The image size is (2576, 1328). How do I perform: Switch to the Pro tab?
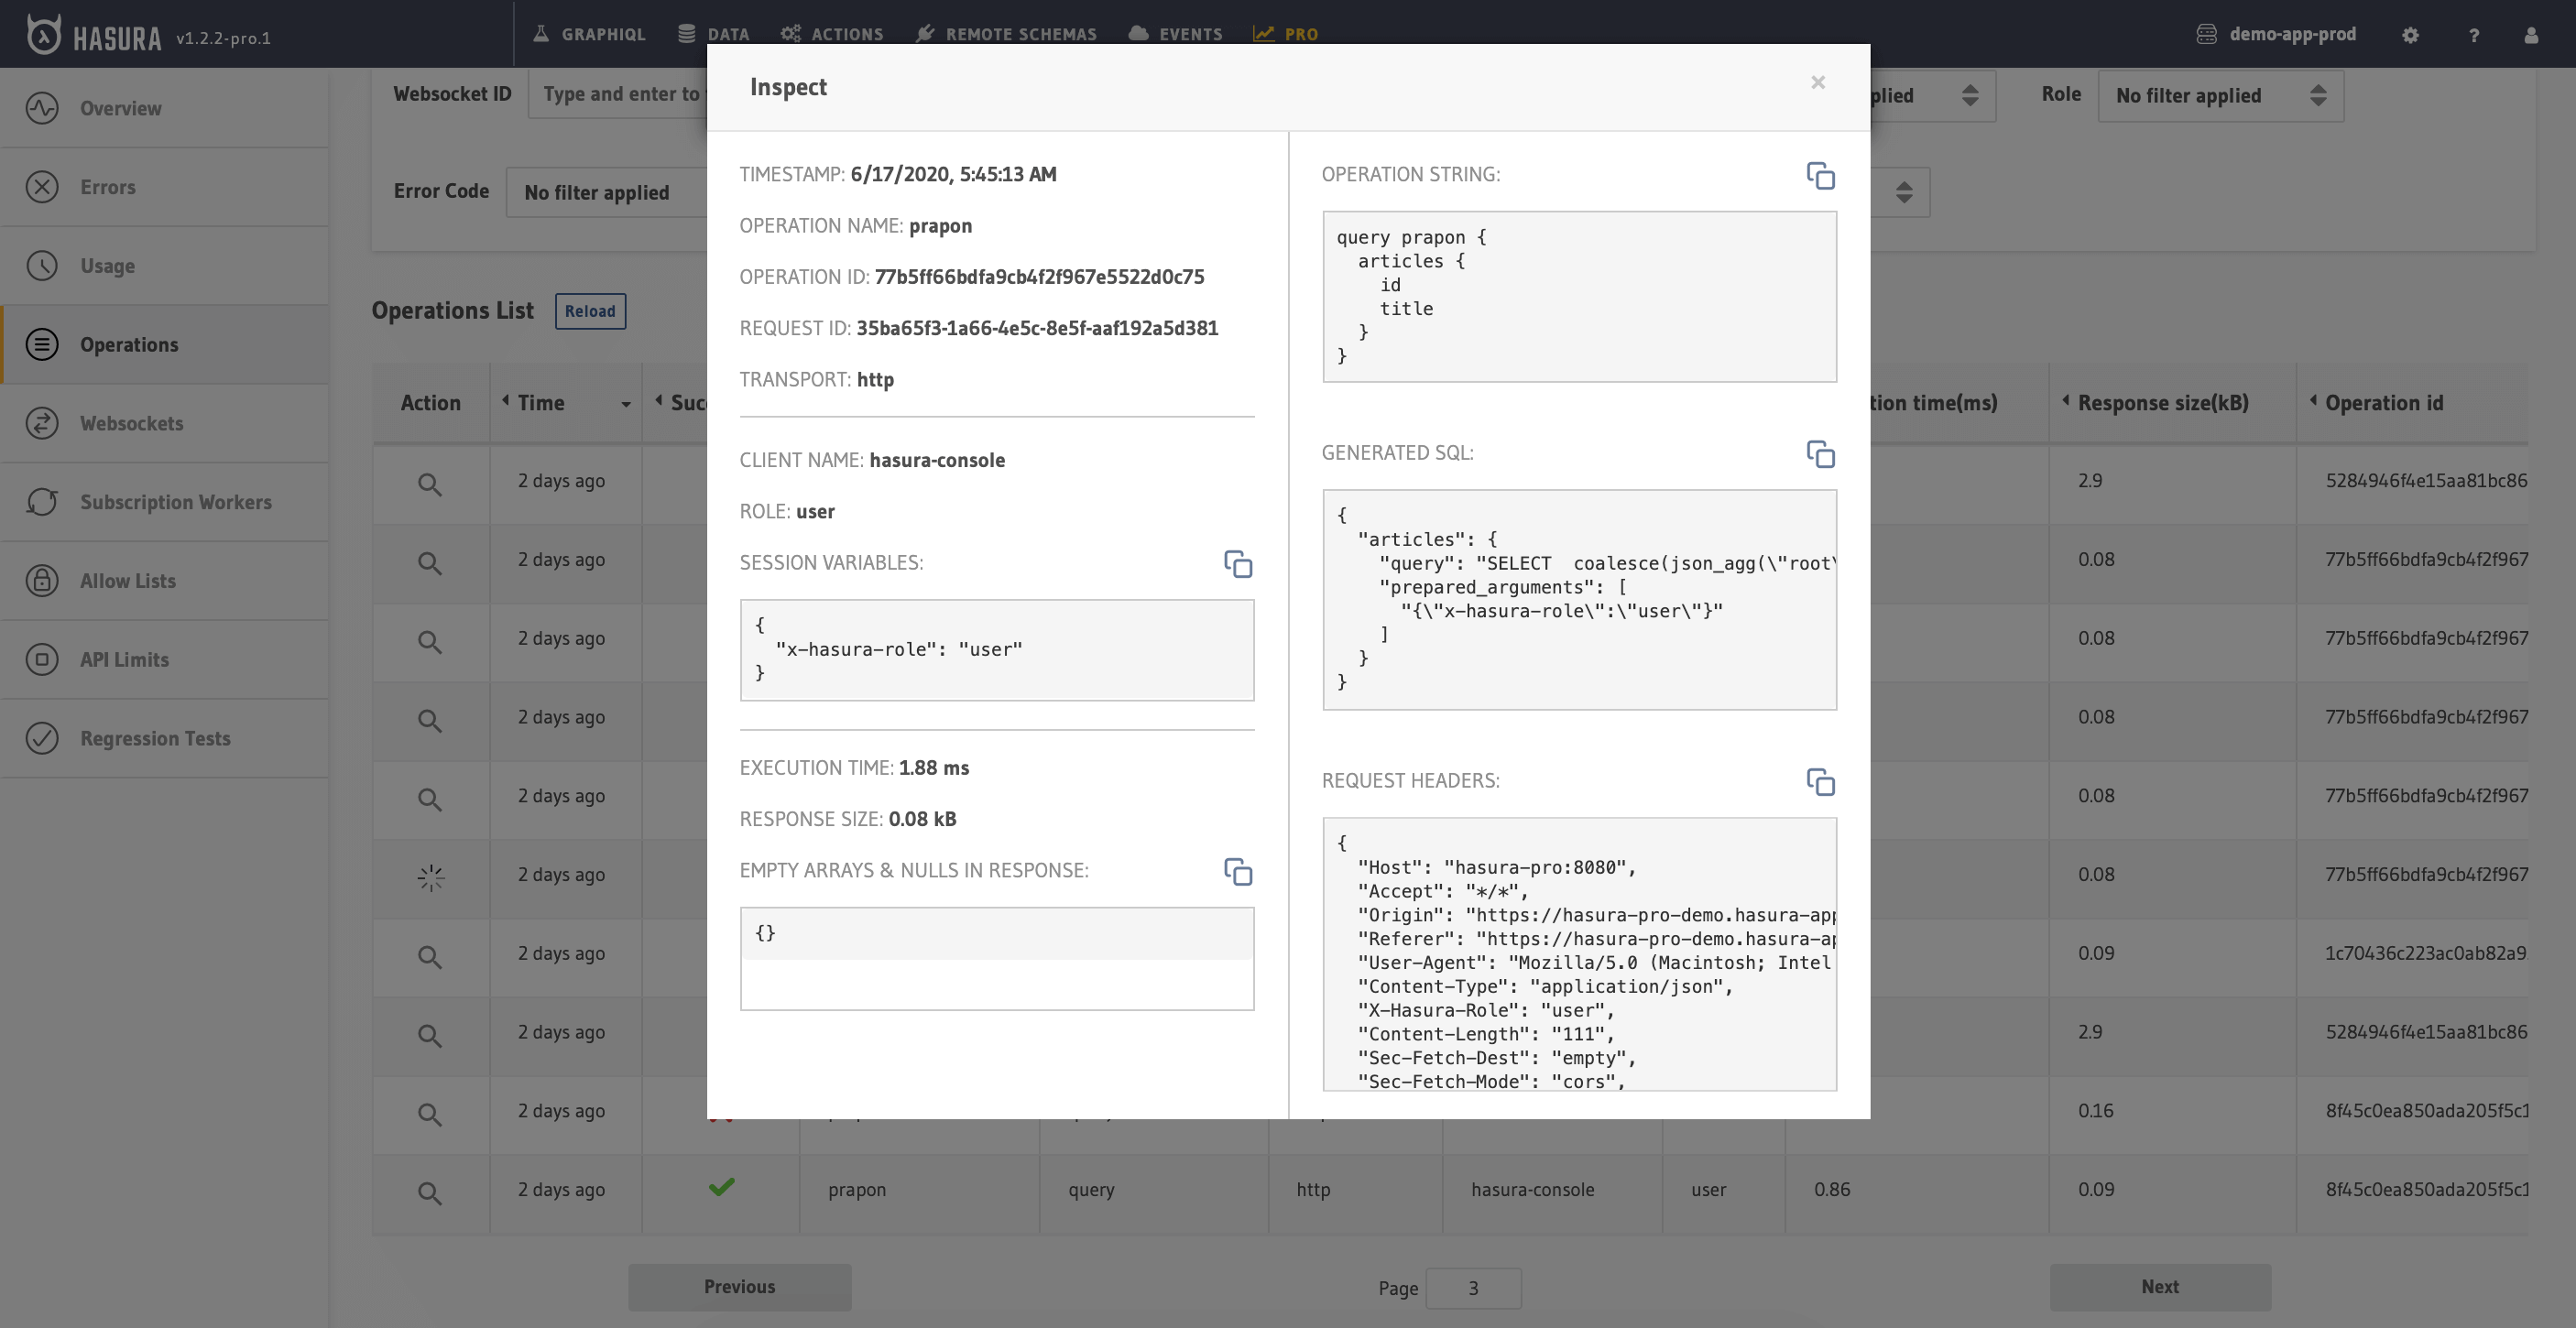pos(1286,34)
